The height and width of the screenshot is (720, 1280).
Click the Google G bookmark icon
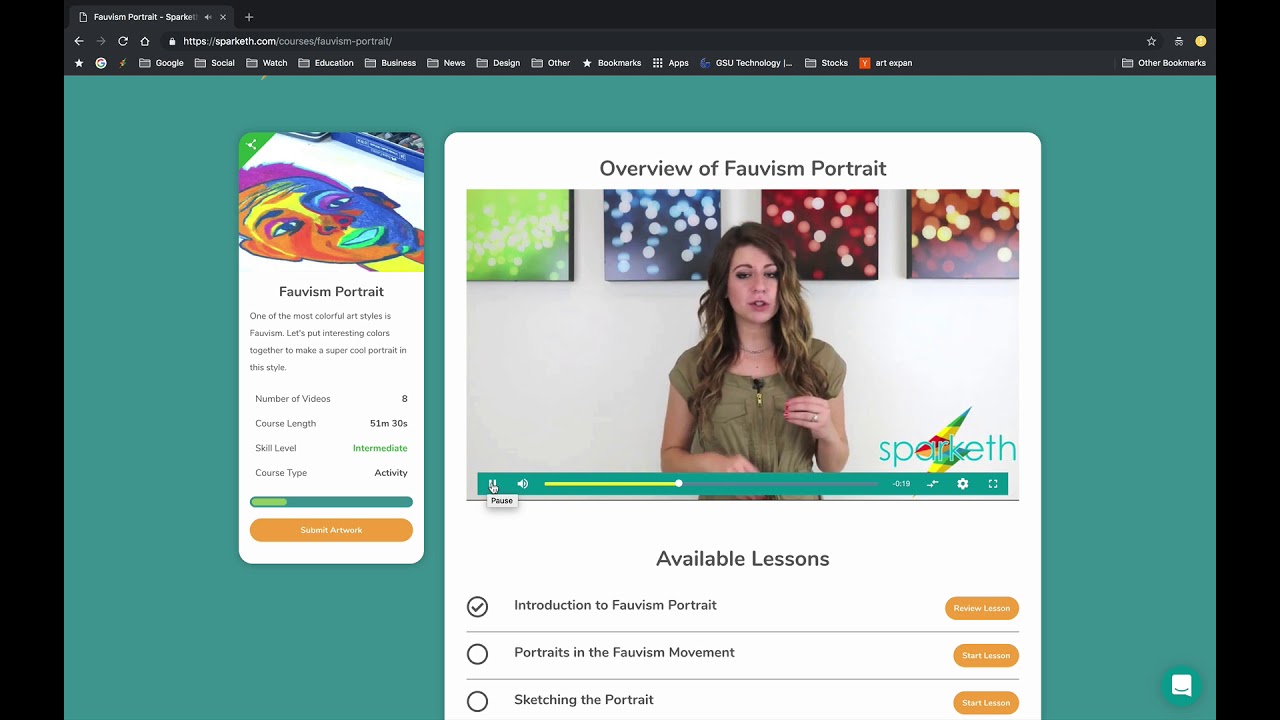pos(101,63)
